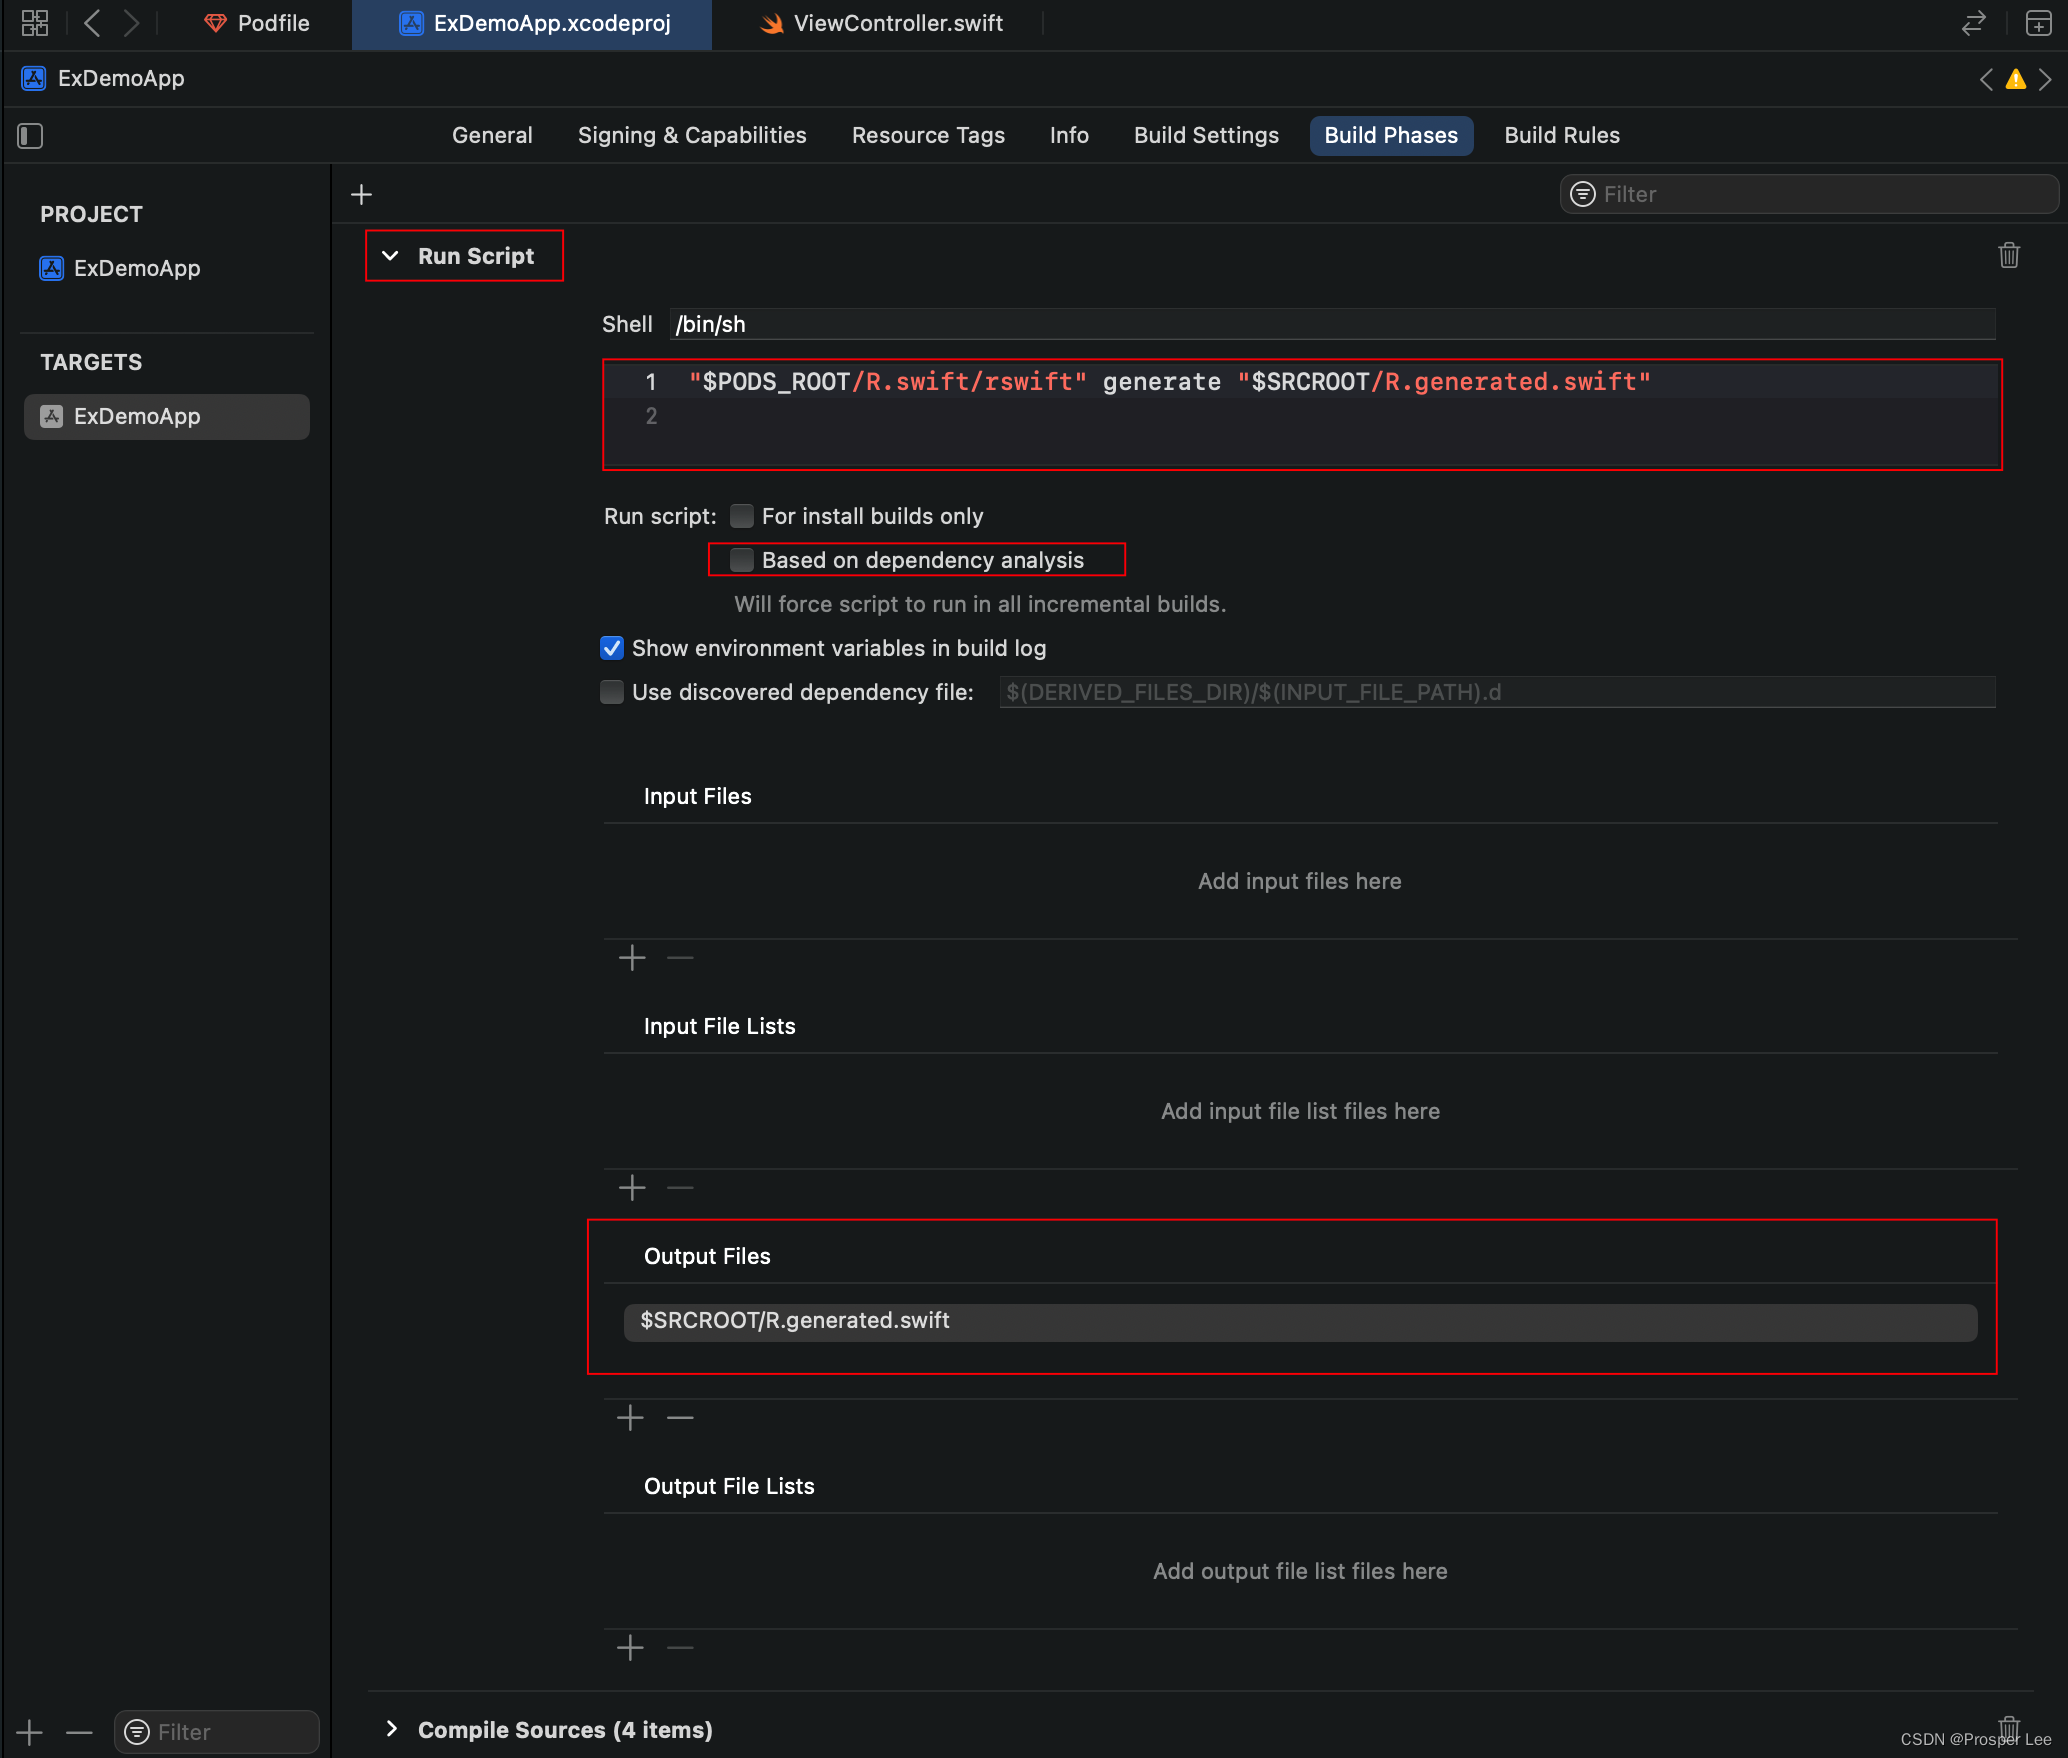Check Based on dependency analysis
Viewport: 2068px width, 1758px height.
pyautogui.click(x=742, y=560)
